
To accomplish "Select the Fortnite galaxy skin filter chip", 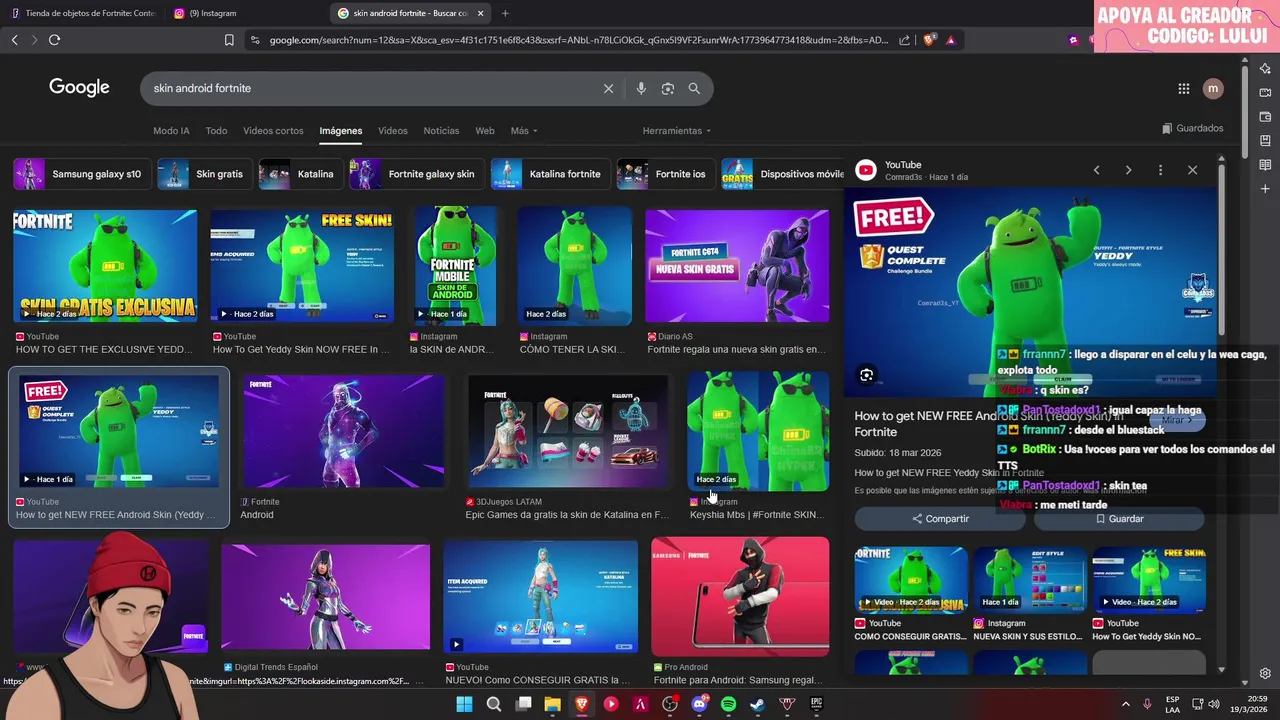I will click(x=415, y=174).
